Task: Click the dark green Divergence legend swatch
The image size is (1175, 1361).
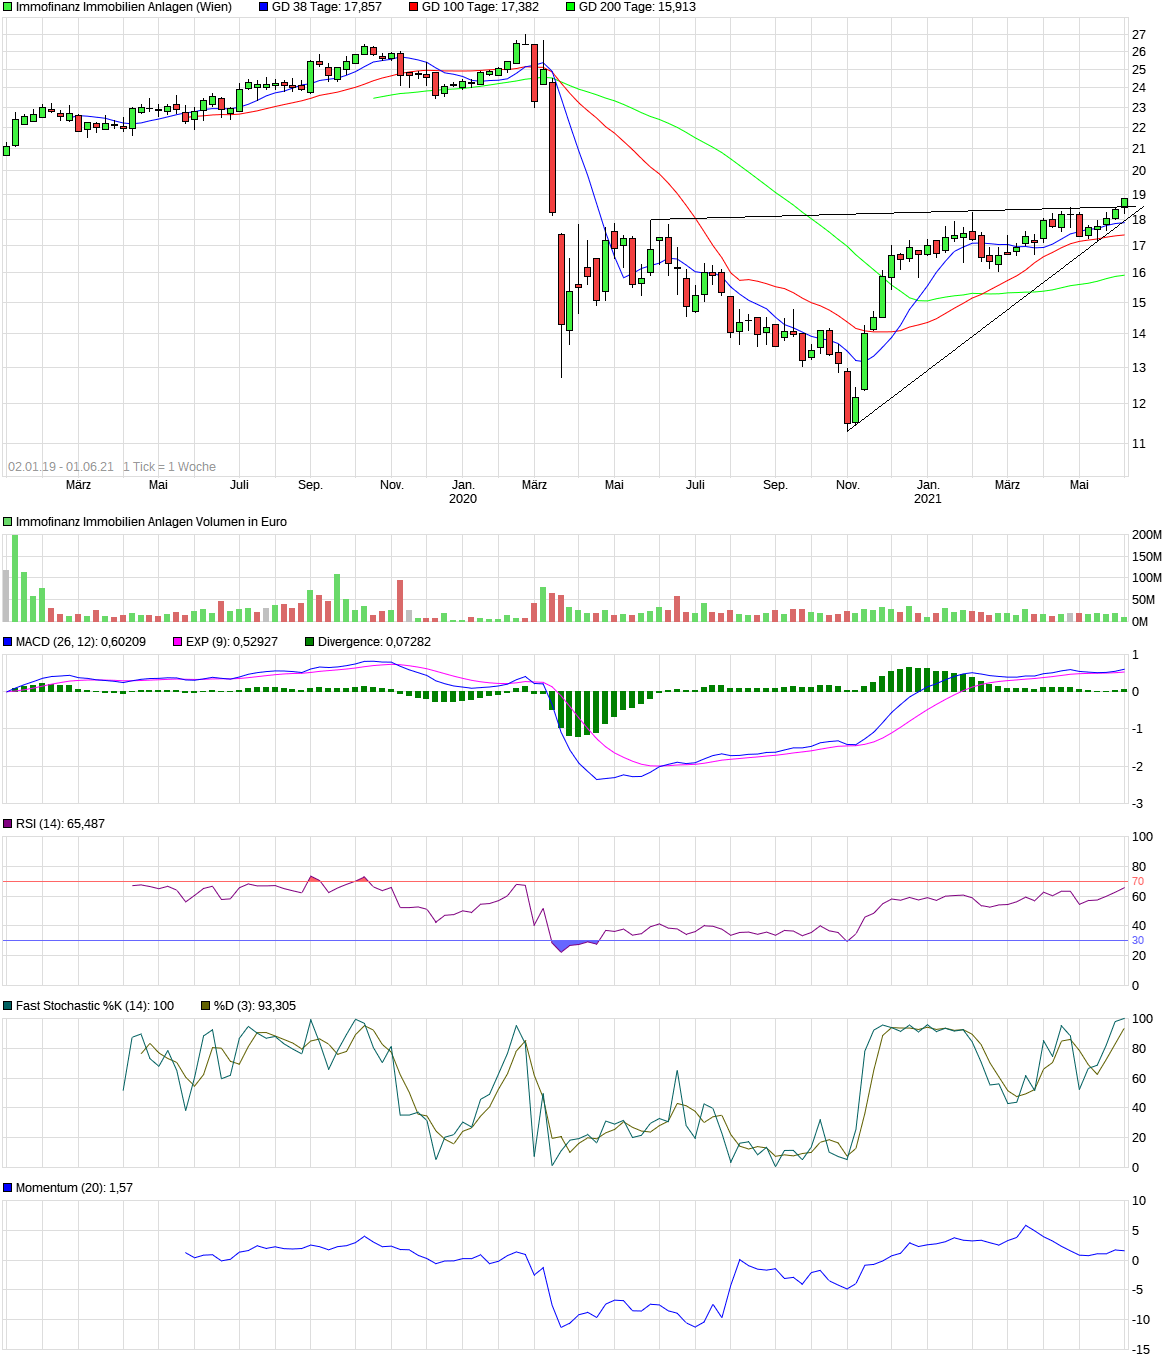Action: click(x=310, y=642)
